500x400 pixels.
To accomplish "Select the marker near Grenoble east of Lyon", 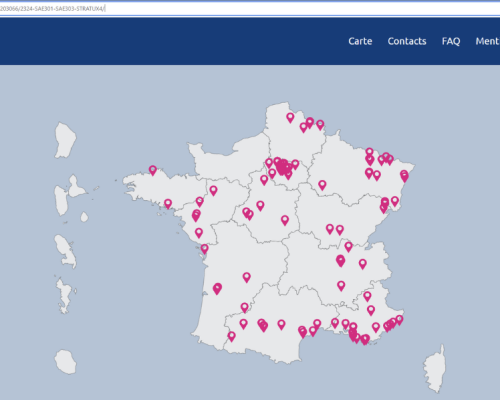I will (x=363, y=264).
